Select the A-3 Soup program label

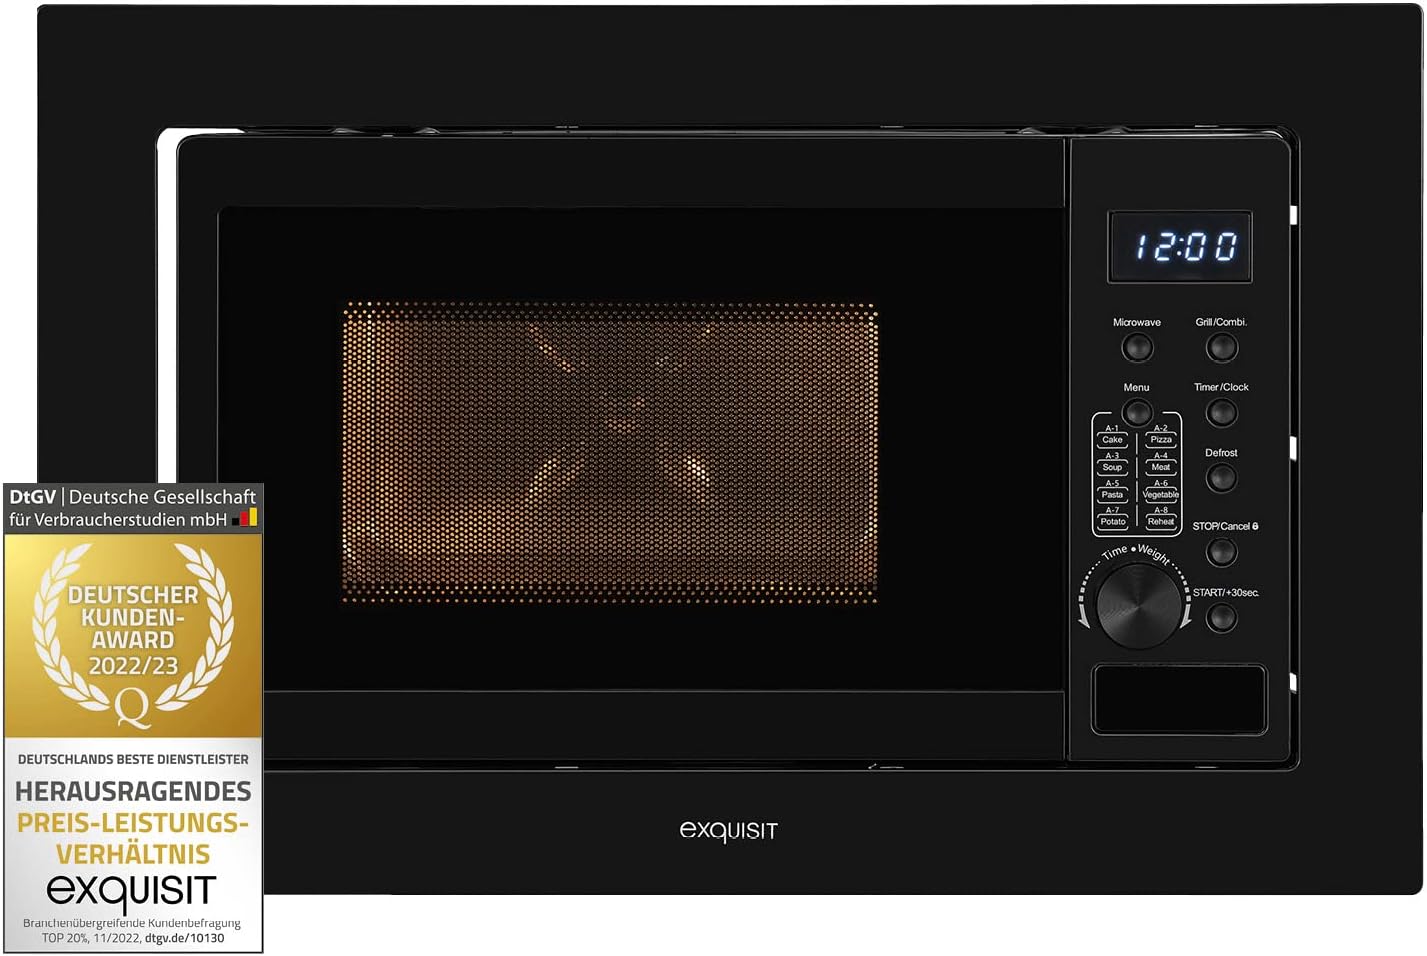tap(1112, 463)
